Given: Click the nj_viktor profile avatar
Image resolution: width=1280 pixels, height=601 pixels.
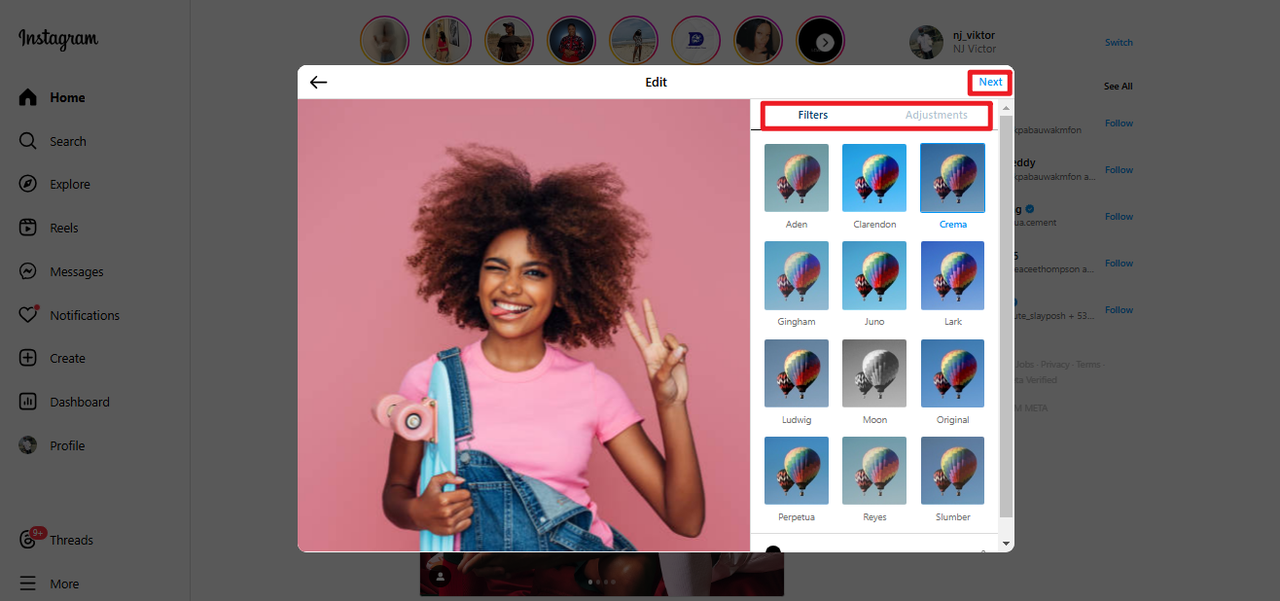Looking at the screenshot, I should click(926, 42).
